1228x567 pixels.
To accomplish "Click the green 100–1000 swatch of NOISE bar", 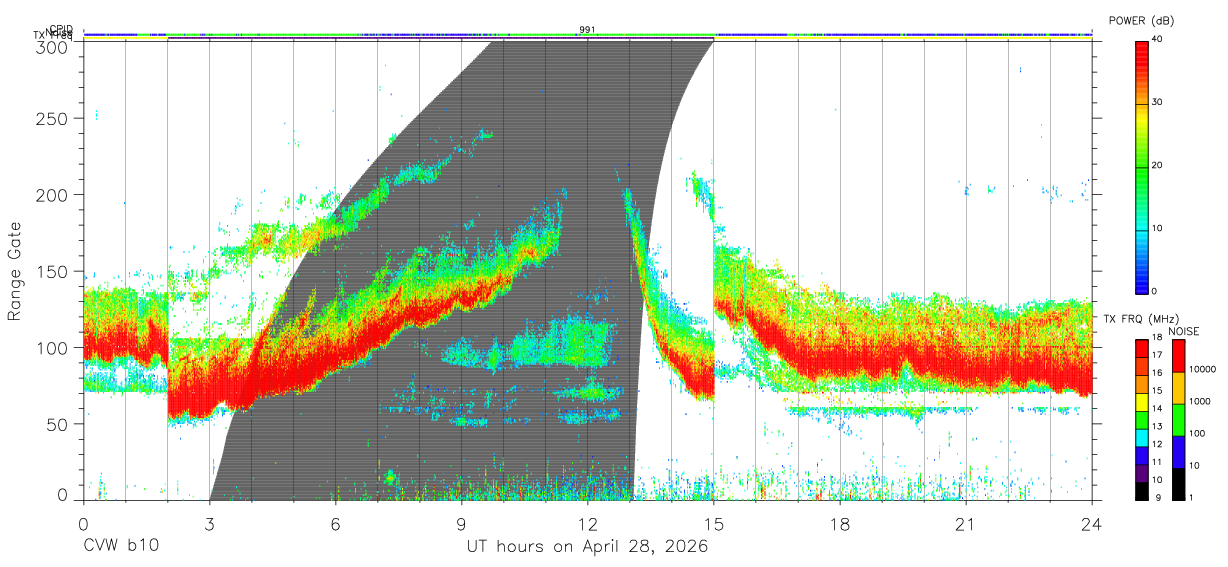I will tap(1179, 419).
